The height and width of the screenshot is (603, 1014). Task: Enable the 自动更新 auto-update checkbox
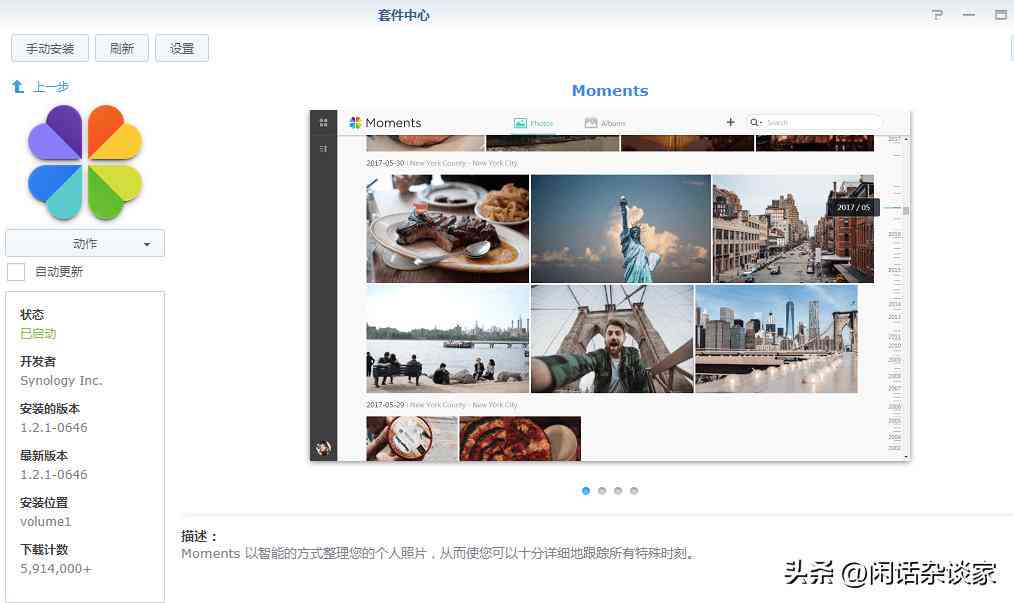tap(16, 272)
